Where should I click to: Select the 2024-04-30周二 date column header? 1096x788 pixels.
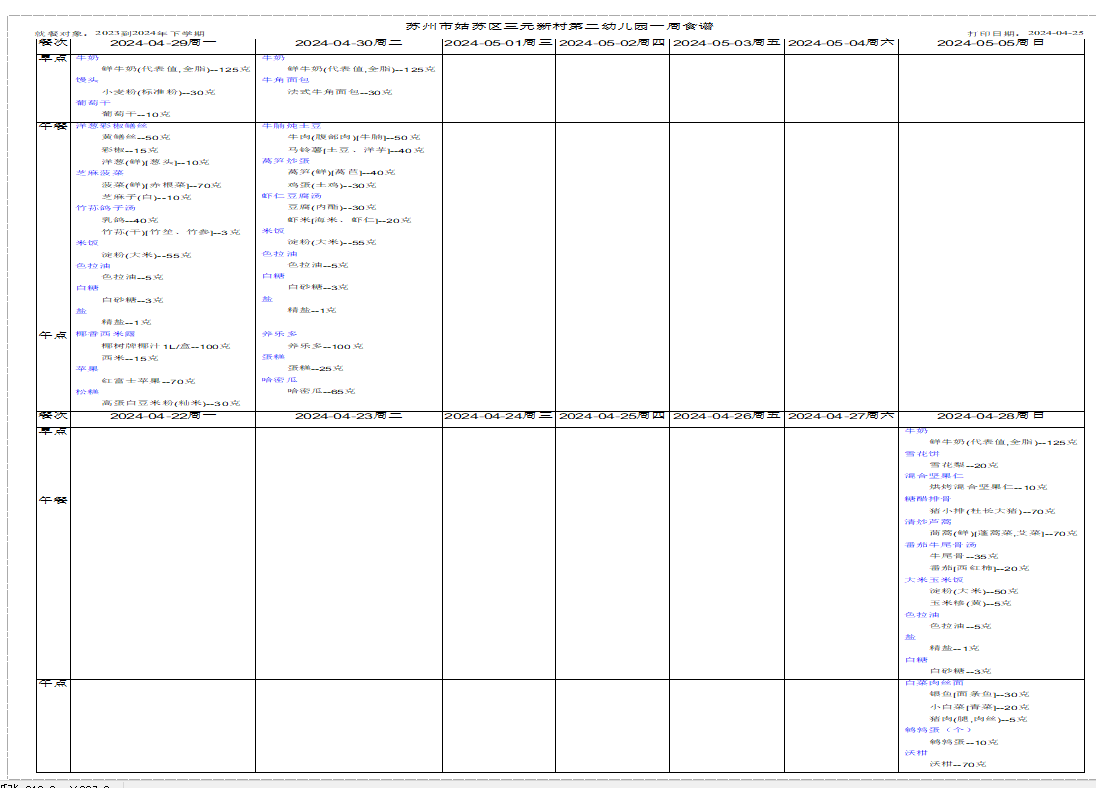tap(347, 44)
